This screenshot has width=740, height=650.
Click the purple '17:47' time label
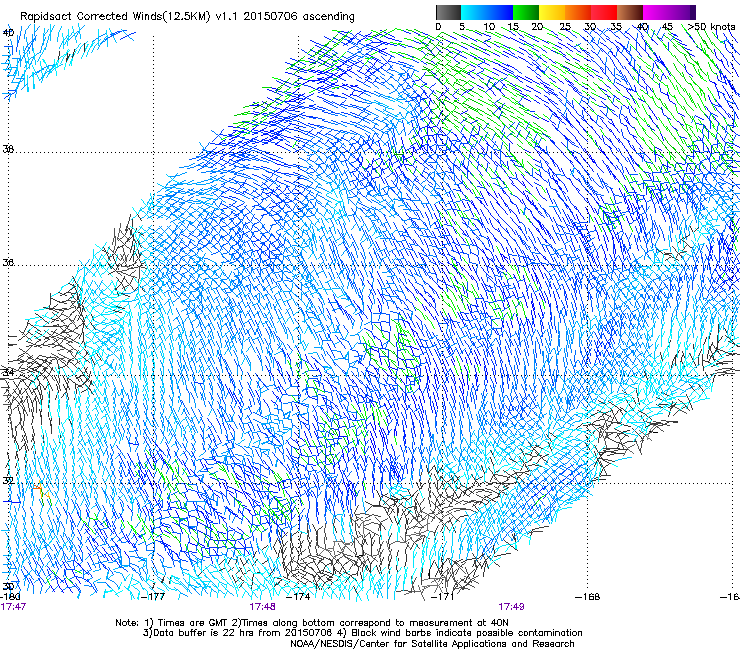coord(13,606)
